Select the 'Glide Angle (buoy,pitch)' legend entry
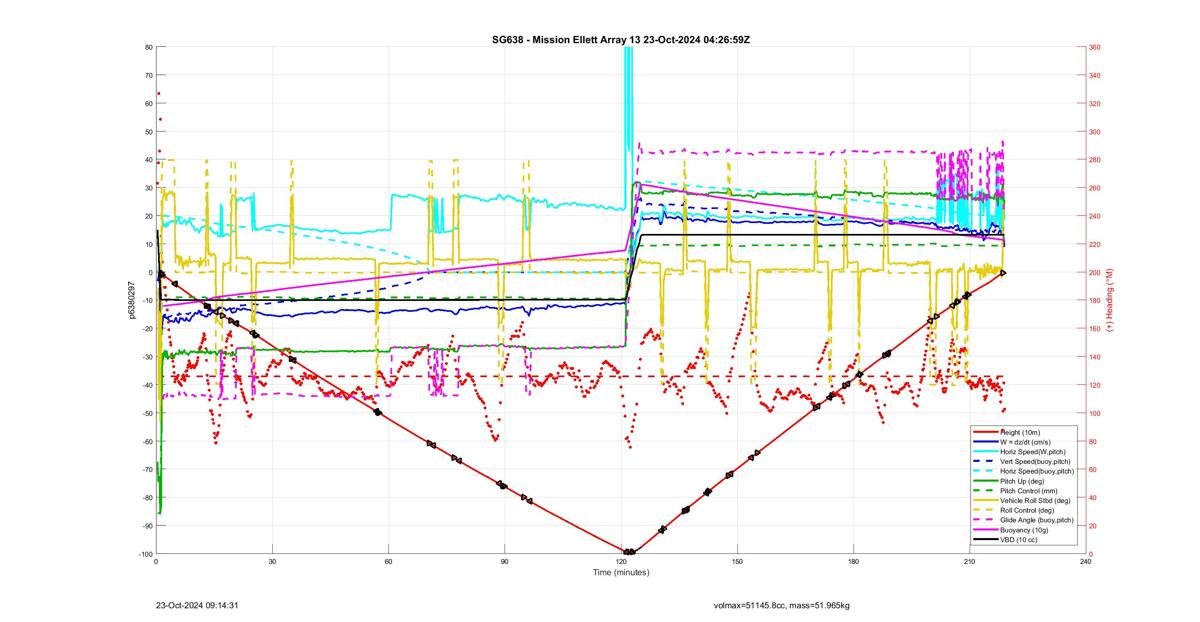Image resolution: width=1200 pixels, height=622 pixels. 1024,520
